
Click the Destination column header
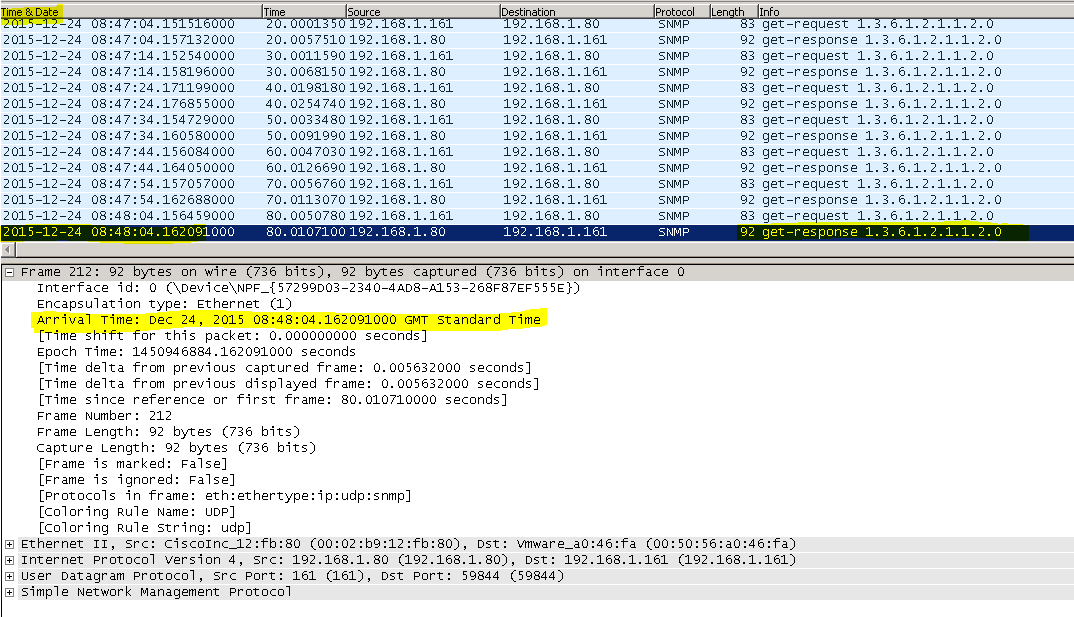pos(576,12)
